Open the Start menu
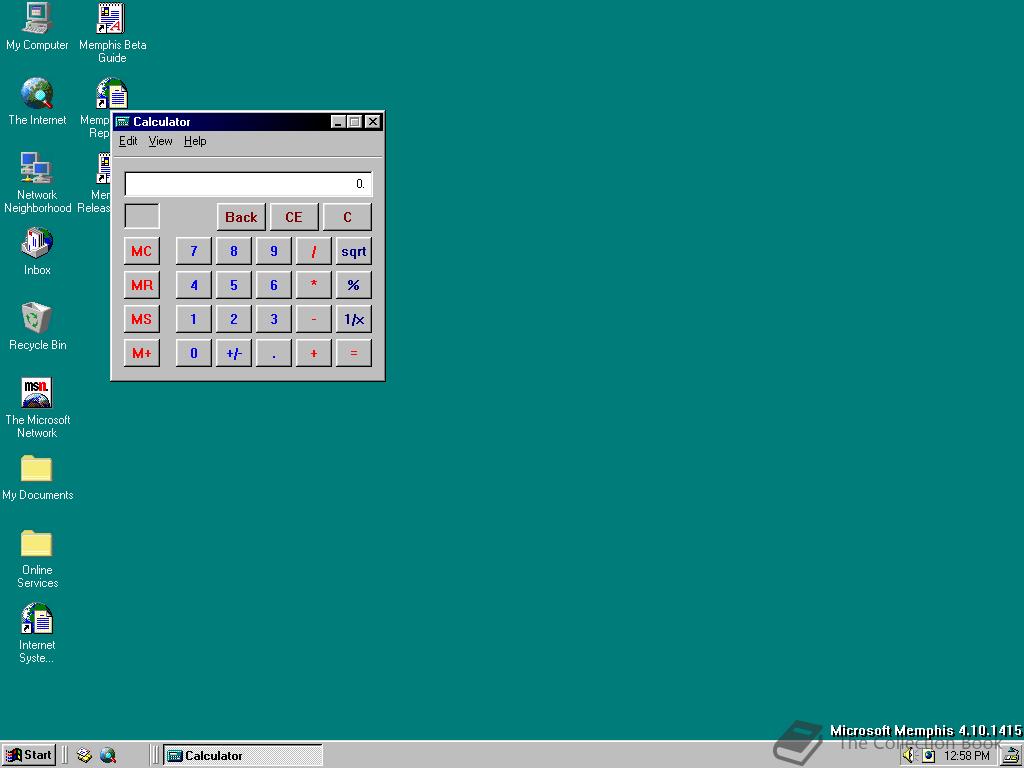1024x768 pixels. (x=29, y=756)
